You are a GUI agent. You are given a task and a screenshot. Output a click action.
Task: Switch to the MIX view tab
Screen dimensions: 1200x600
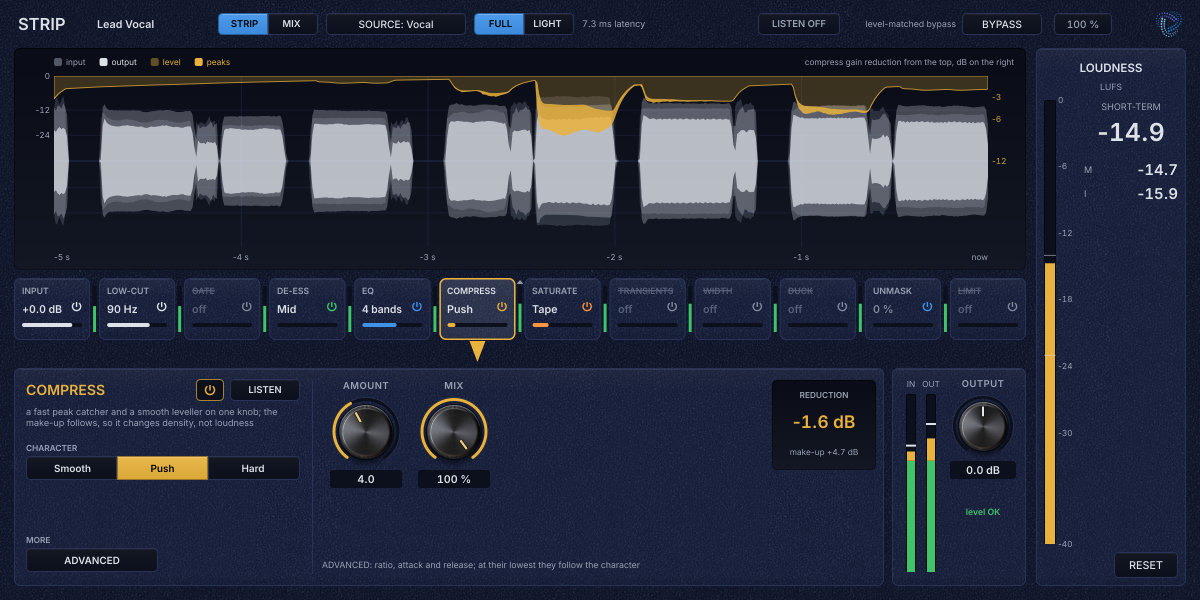tap(292, 24)
